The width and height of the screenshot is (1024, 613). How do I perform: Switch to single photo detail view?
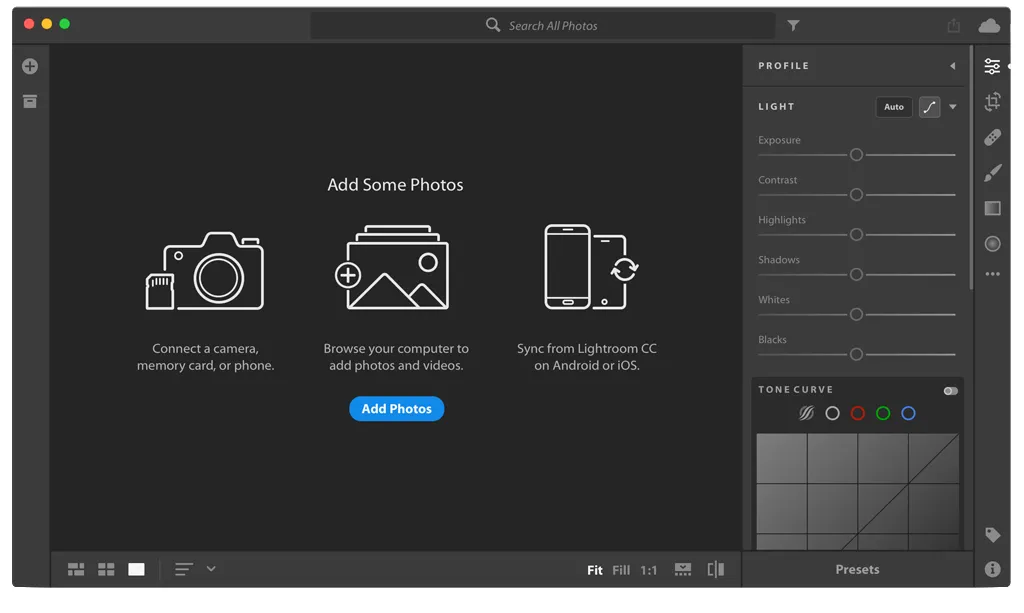click(136, 569)
